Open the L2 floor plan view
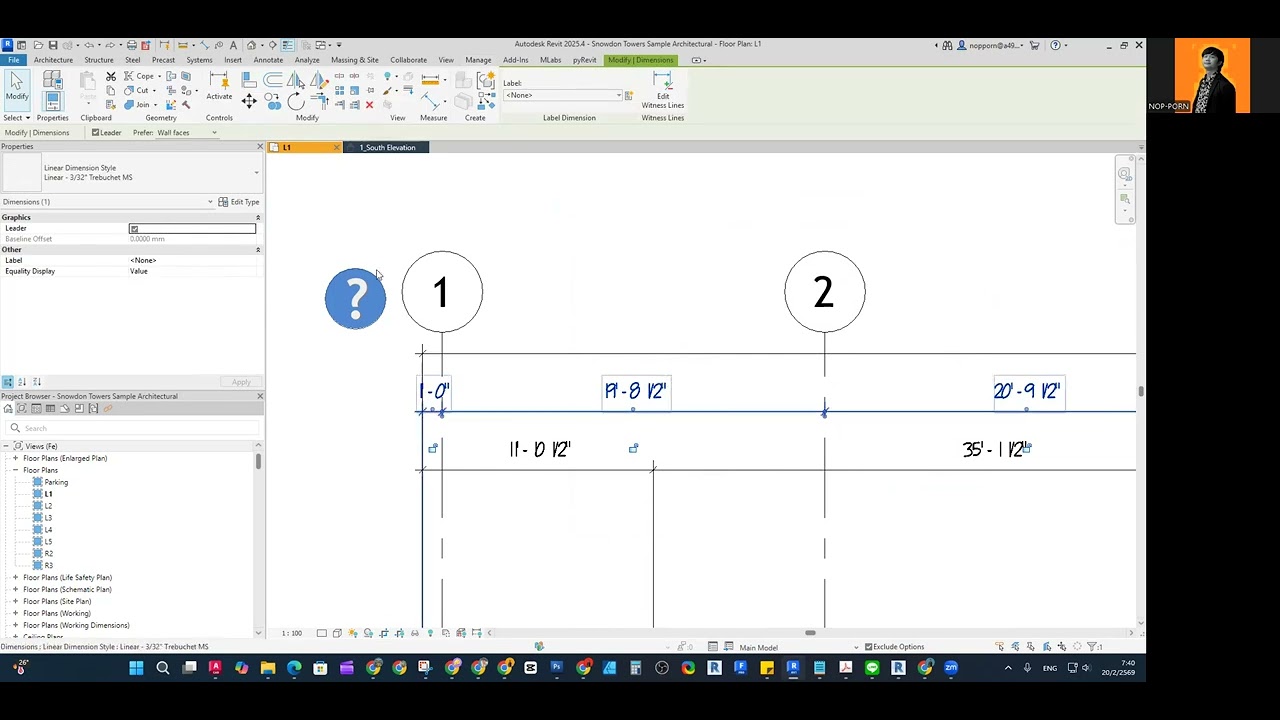The image size is (1280, 720). [x=48, y=506]
